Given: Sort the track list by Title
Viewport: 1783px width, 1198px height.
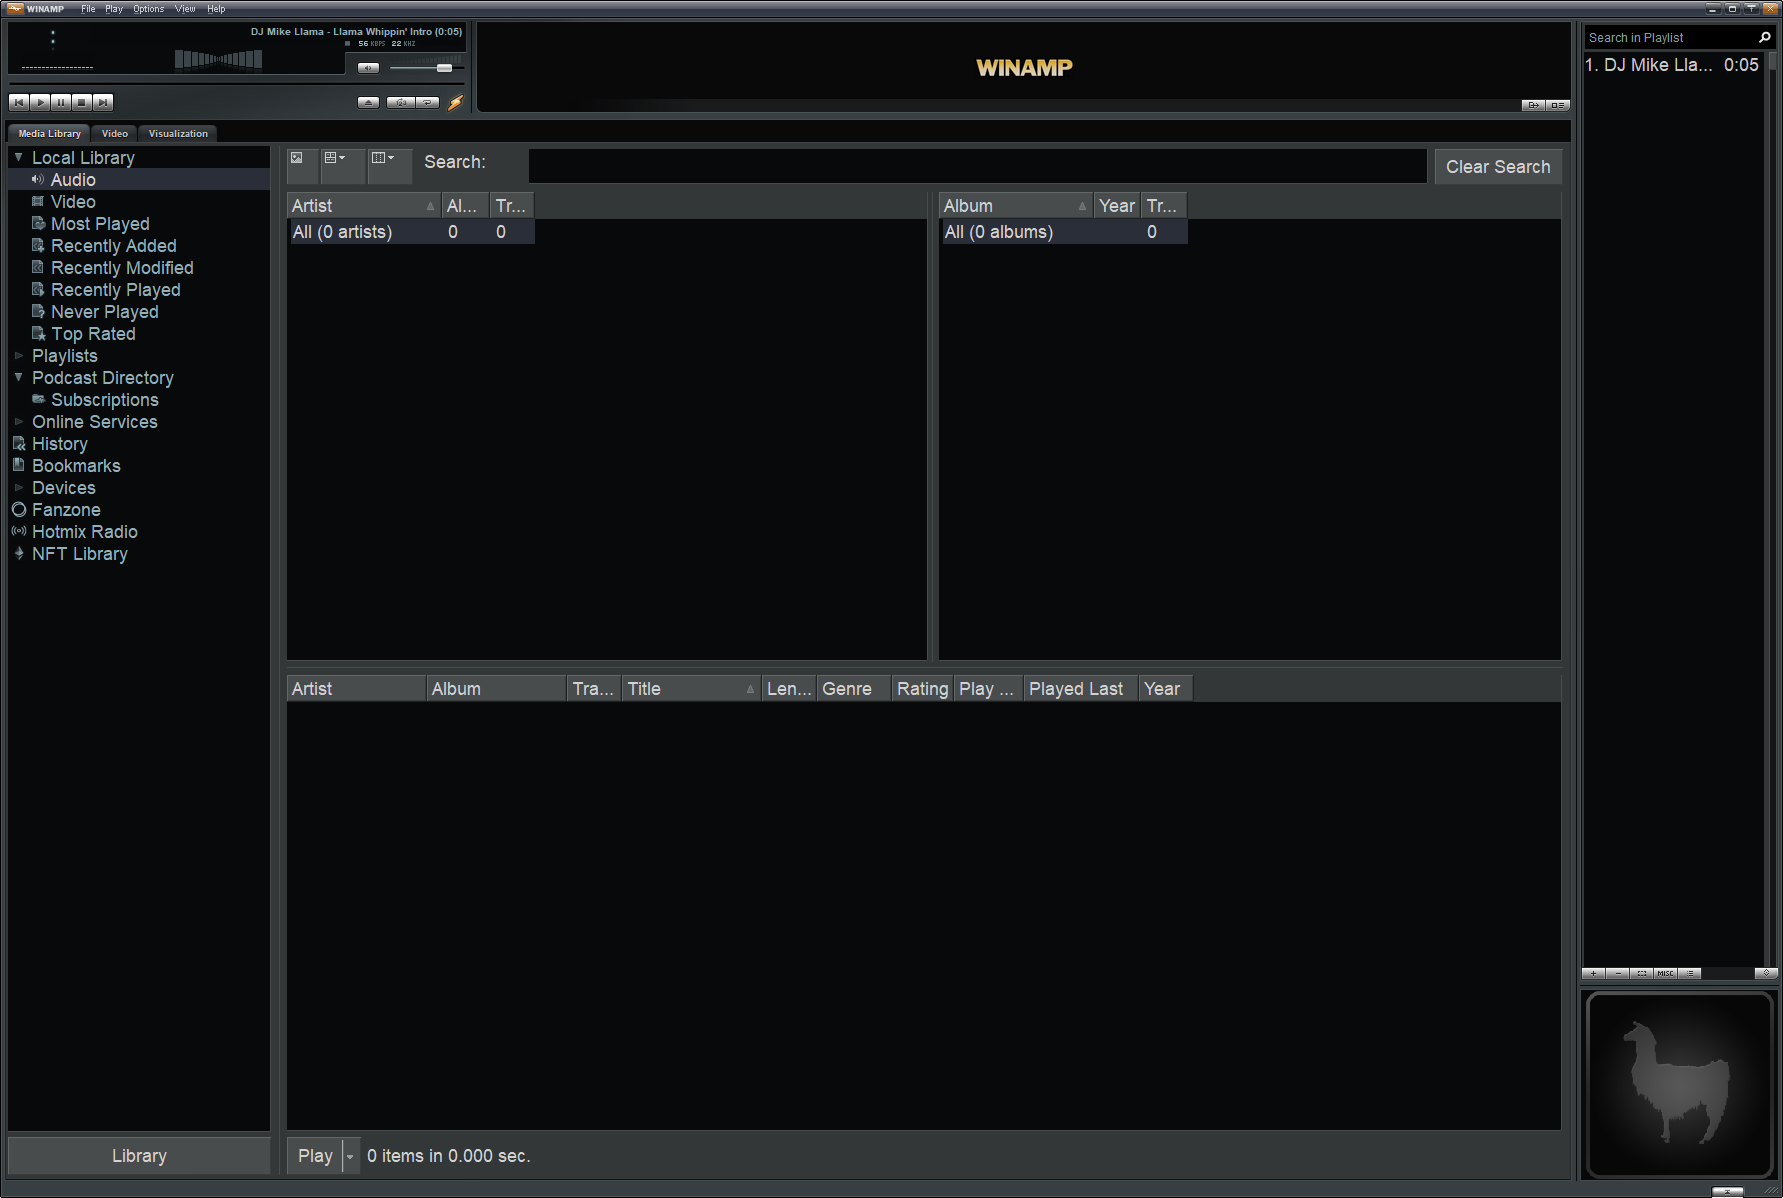Looking at the screenshot, I should [691, 689].
